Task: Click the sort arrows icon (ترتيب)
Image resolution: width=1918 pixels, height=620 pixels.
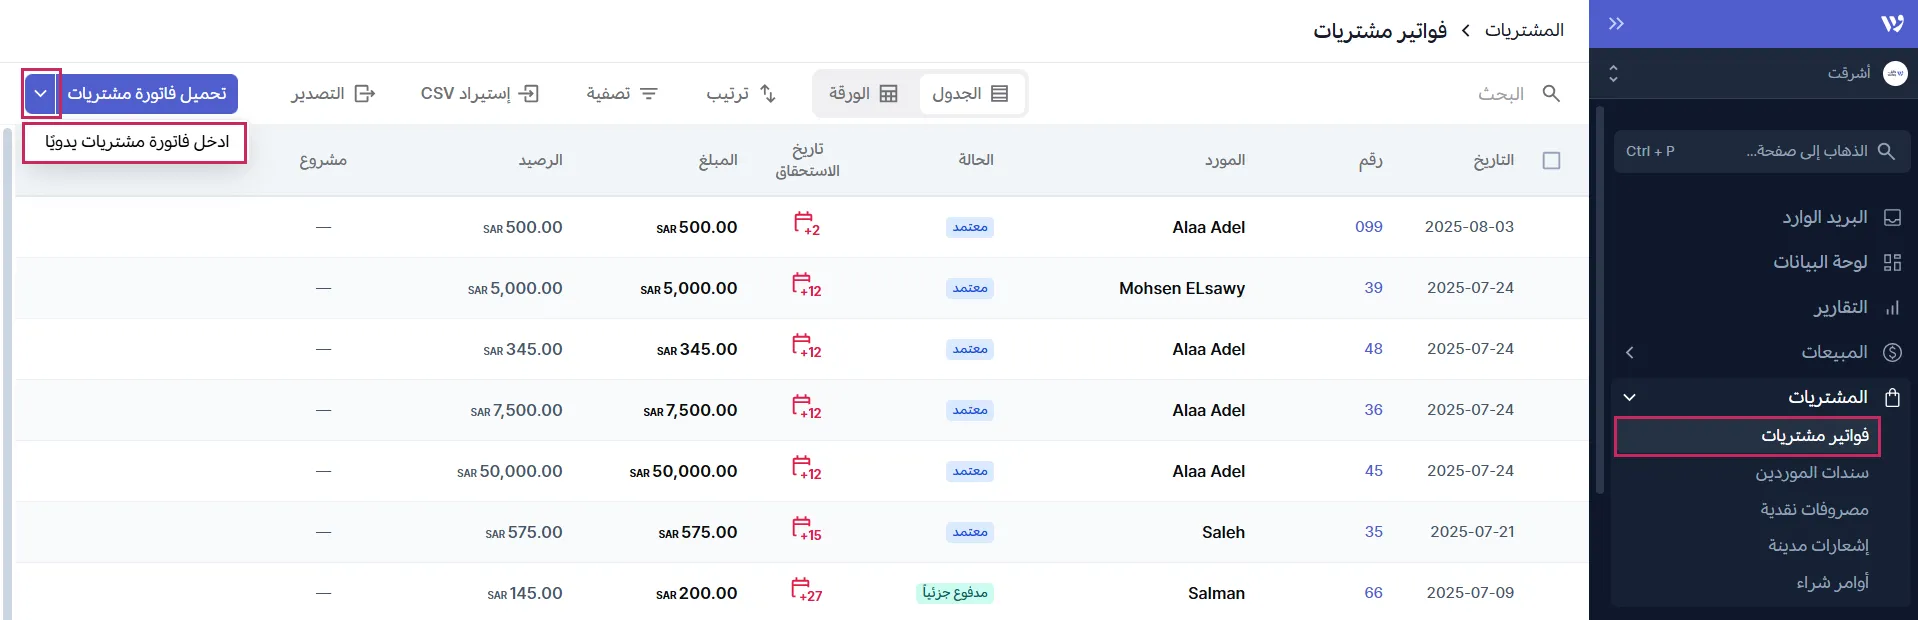Action: 768,93
